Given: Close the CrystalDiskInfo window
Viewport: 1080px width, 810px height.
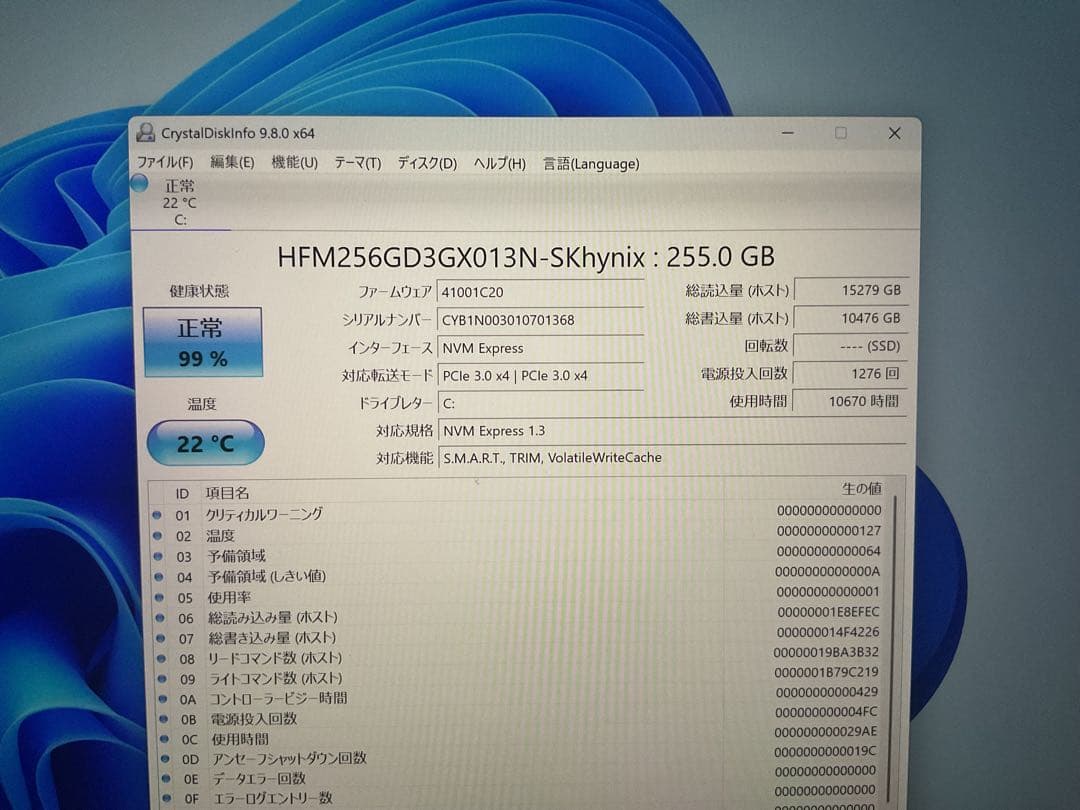Looking at the screenshot, I should [x=894, y=133].
